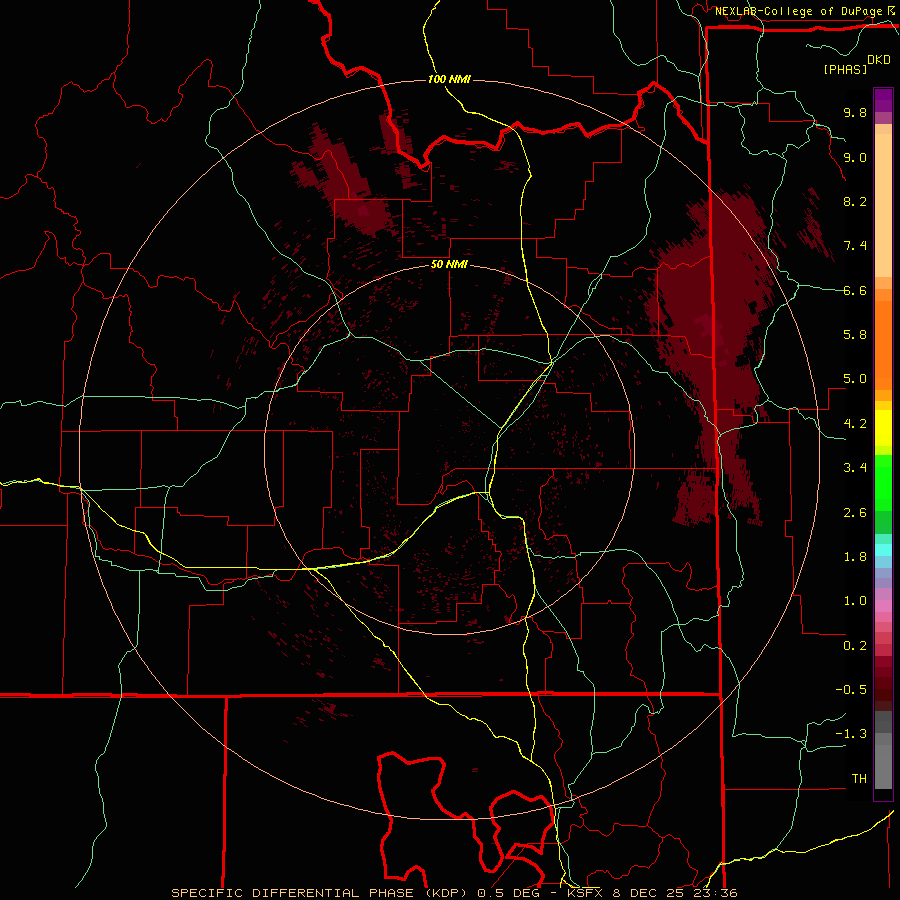
Task: Click the 1.8 value on color scale
Action: pyautogui.click(x=855, y=557)
